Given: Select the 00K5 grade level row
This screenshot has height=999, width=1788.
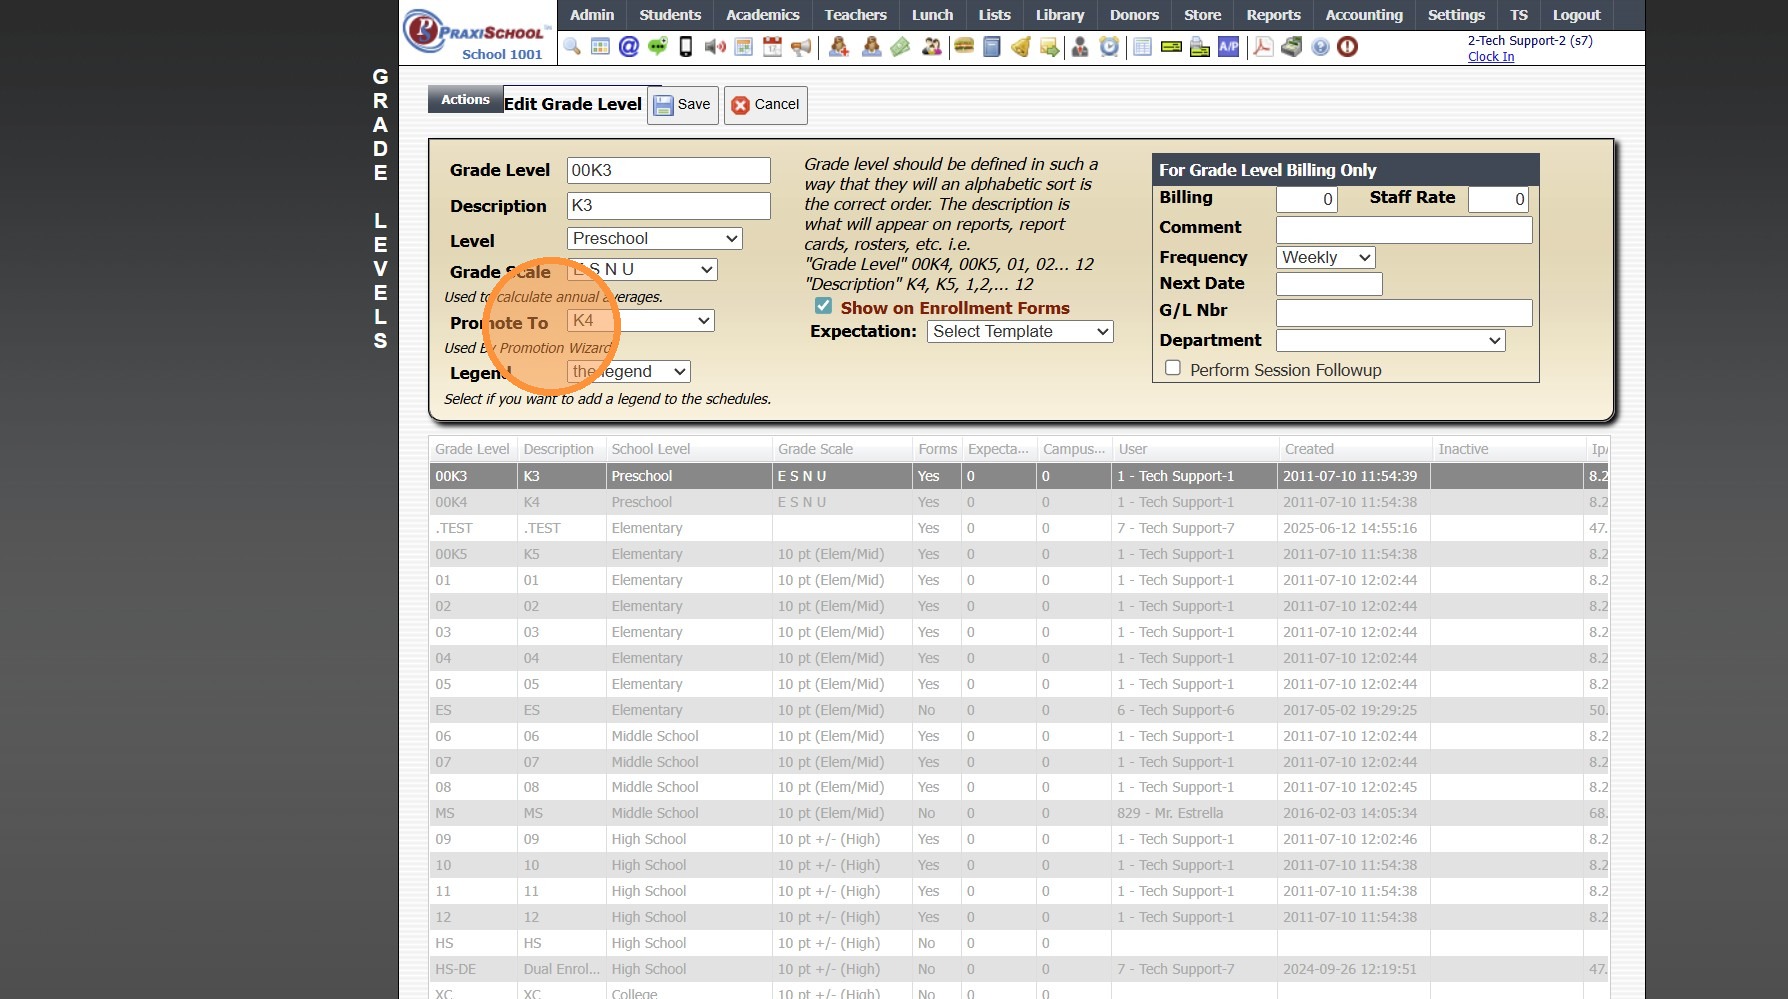Looking at the screenshot, I should click(x=1018, y=554).
